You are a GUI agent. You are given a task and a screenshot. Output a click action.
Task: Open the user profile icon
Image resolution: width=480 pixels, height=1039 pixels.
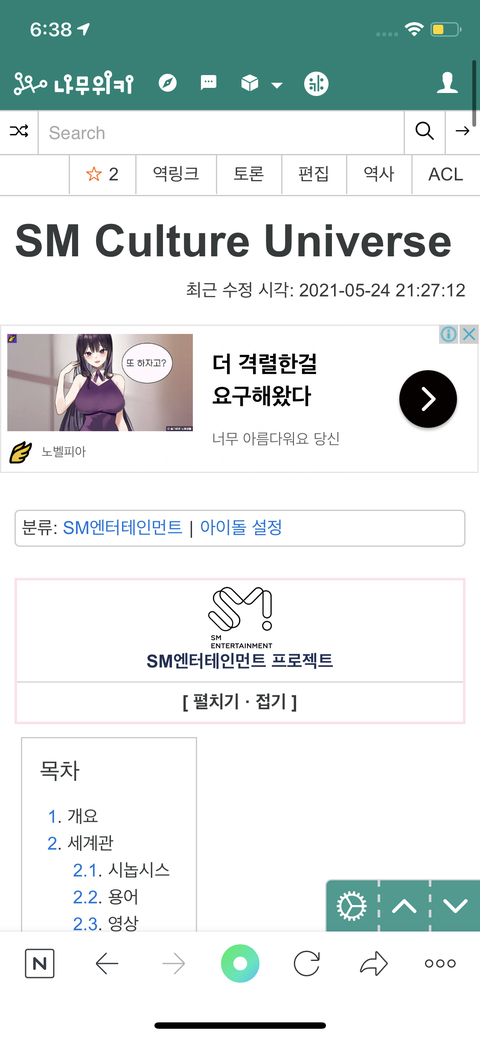coord(448,83)
